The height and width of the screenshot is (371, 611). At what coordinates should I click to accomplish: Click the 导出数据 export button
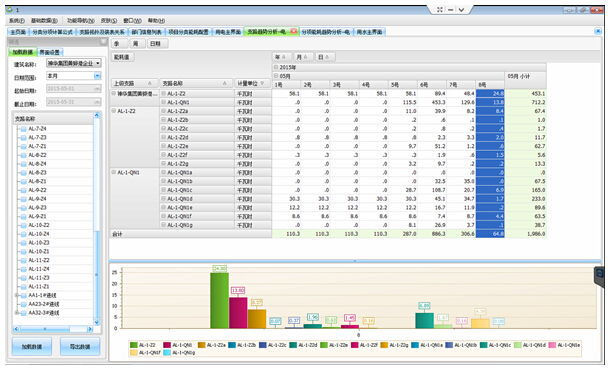(x=80, y=346)
